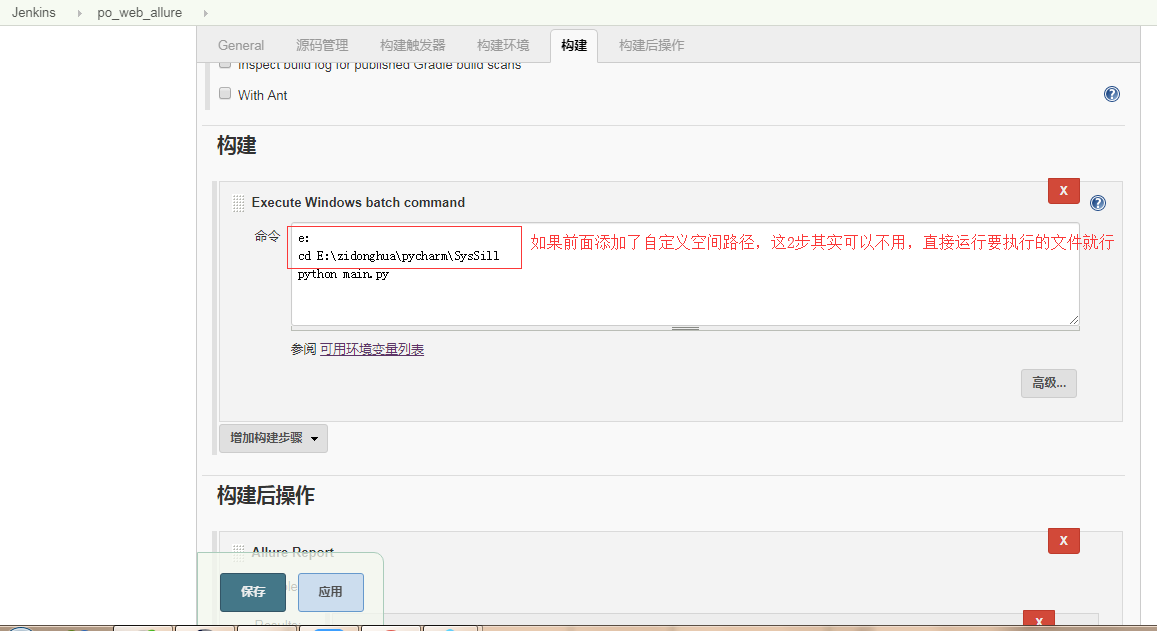Select the 构建 tab
The image size is (1157, 631).
pos(573,46)
